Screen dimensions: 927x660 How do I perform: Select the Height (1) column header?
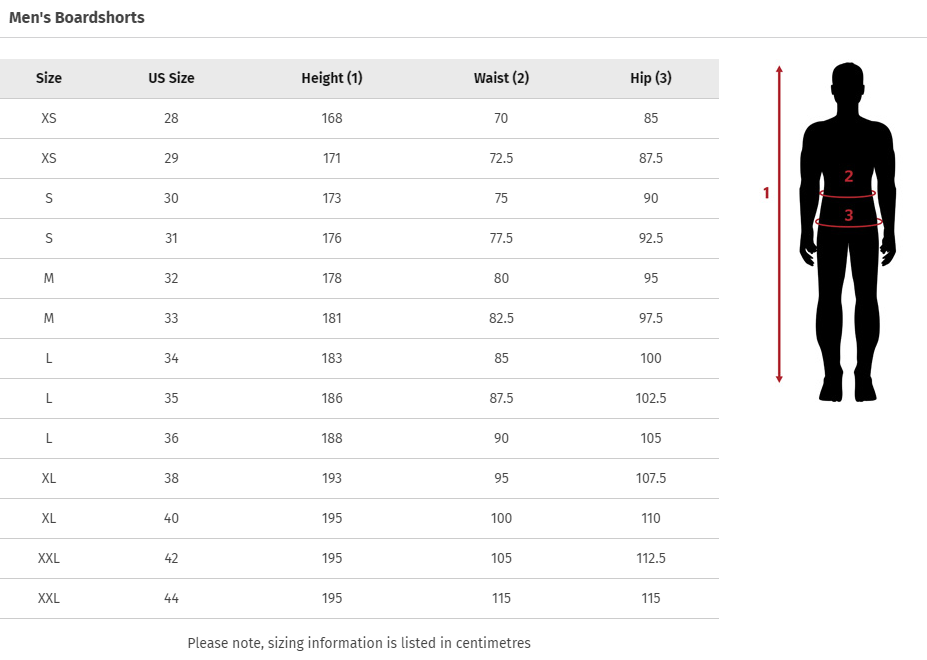coord(332,78)
